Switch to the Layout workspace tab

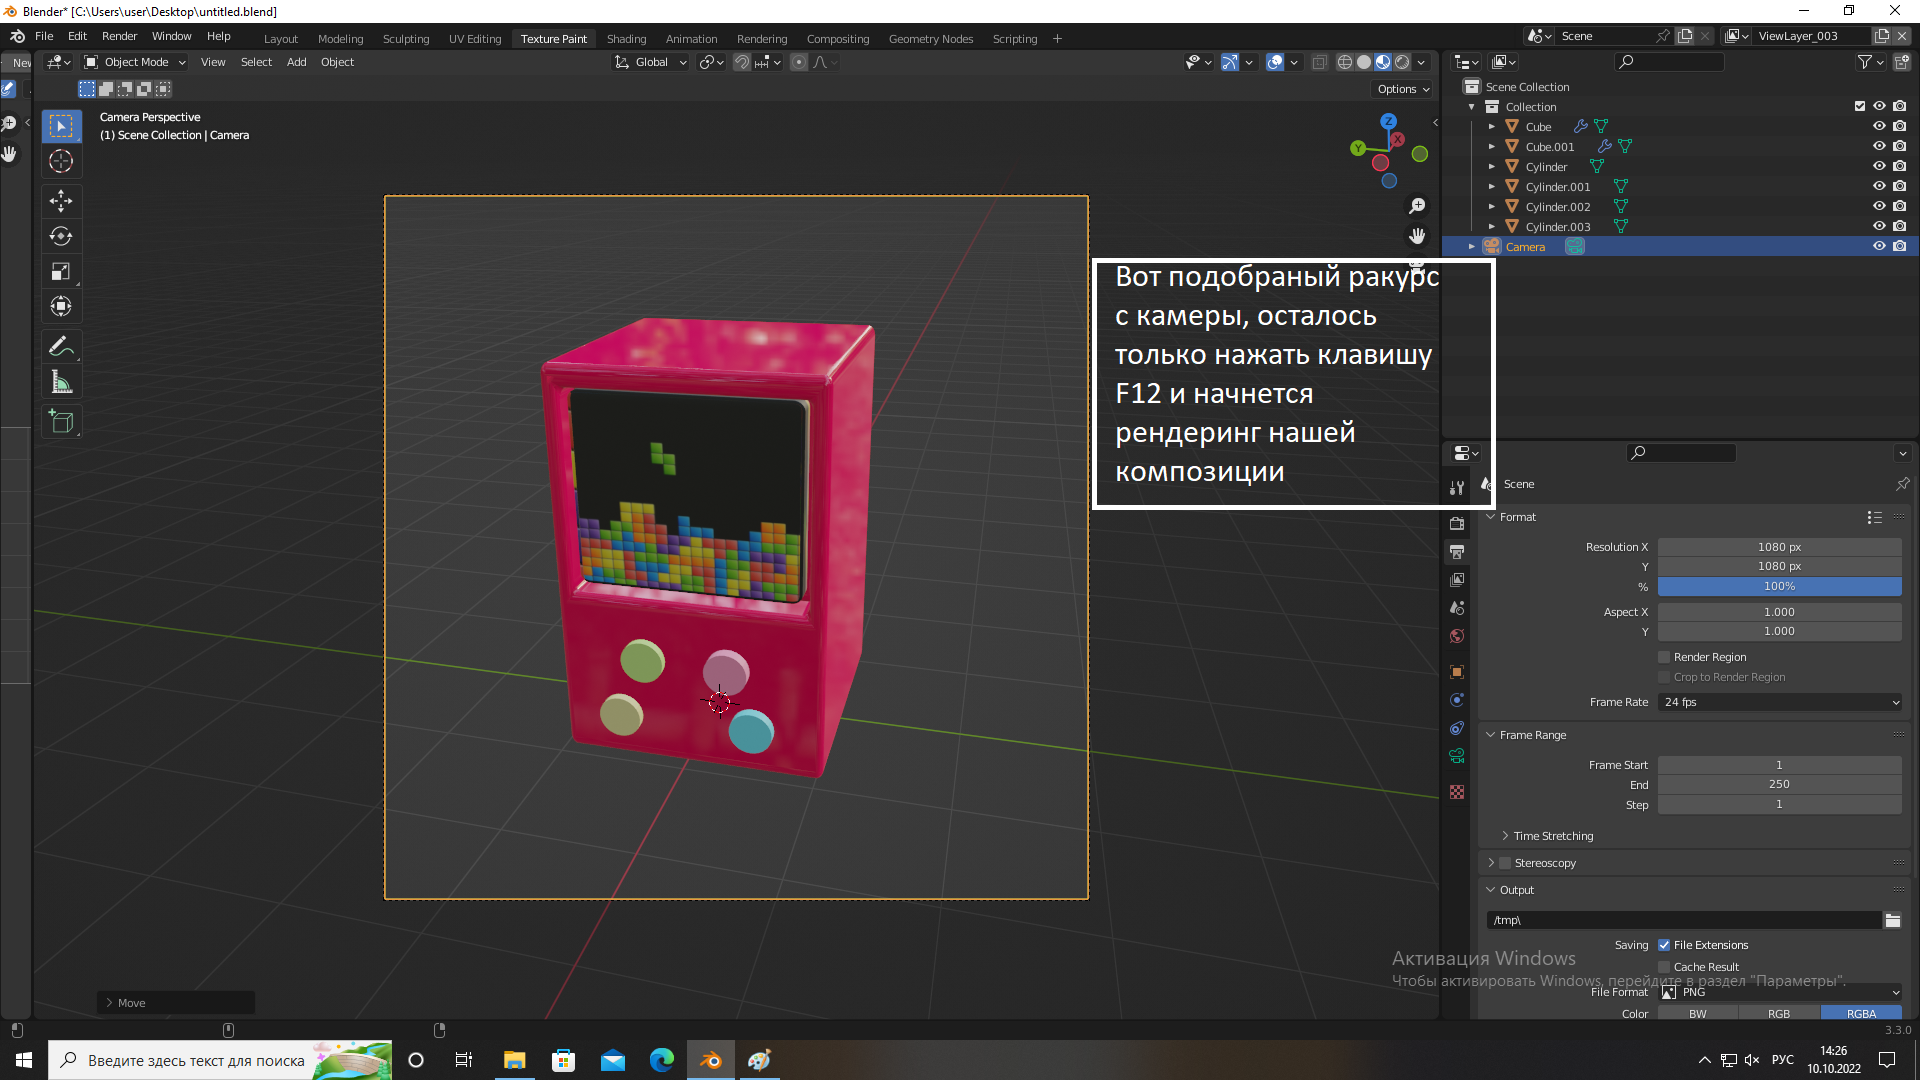[x=281, y=39]
